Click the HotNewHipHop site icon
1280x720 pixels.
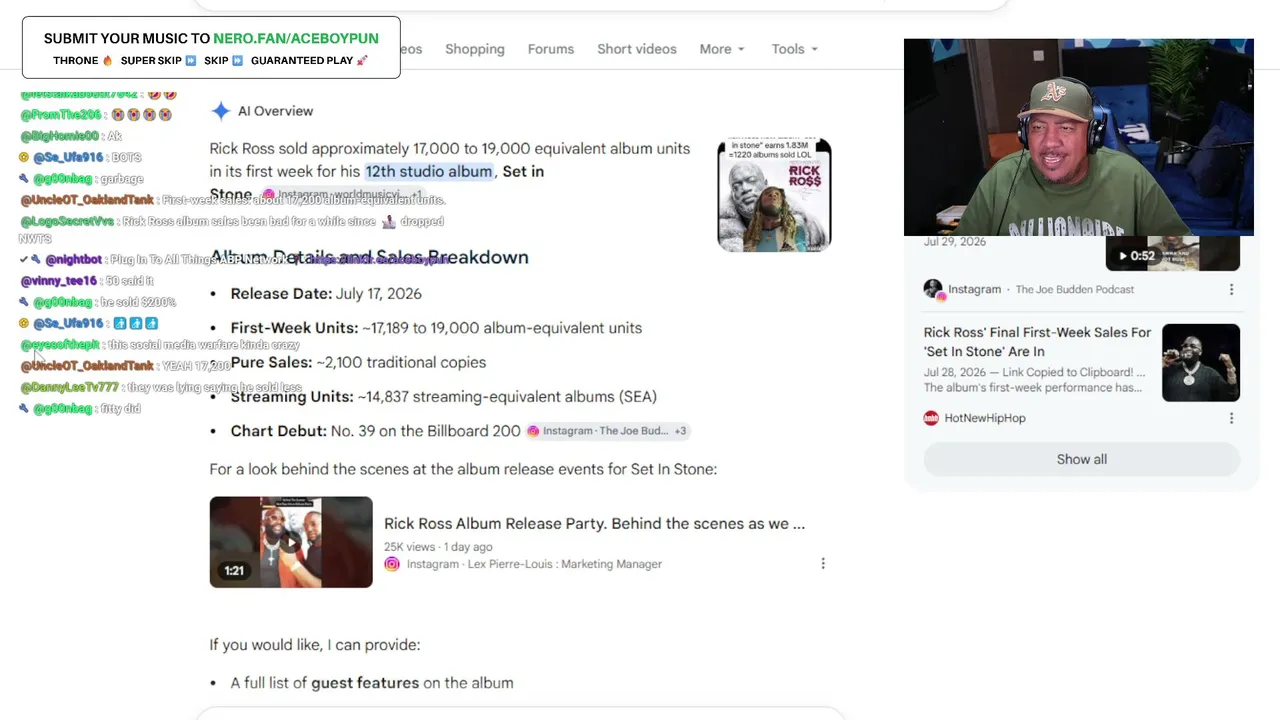tap(931, 418)
